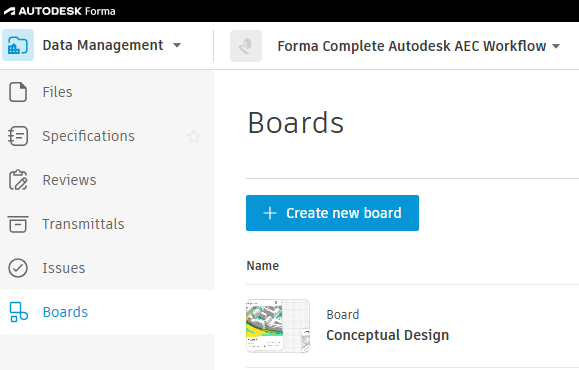Navigate to Transmittals

(83, 224)
